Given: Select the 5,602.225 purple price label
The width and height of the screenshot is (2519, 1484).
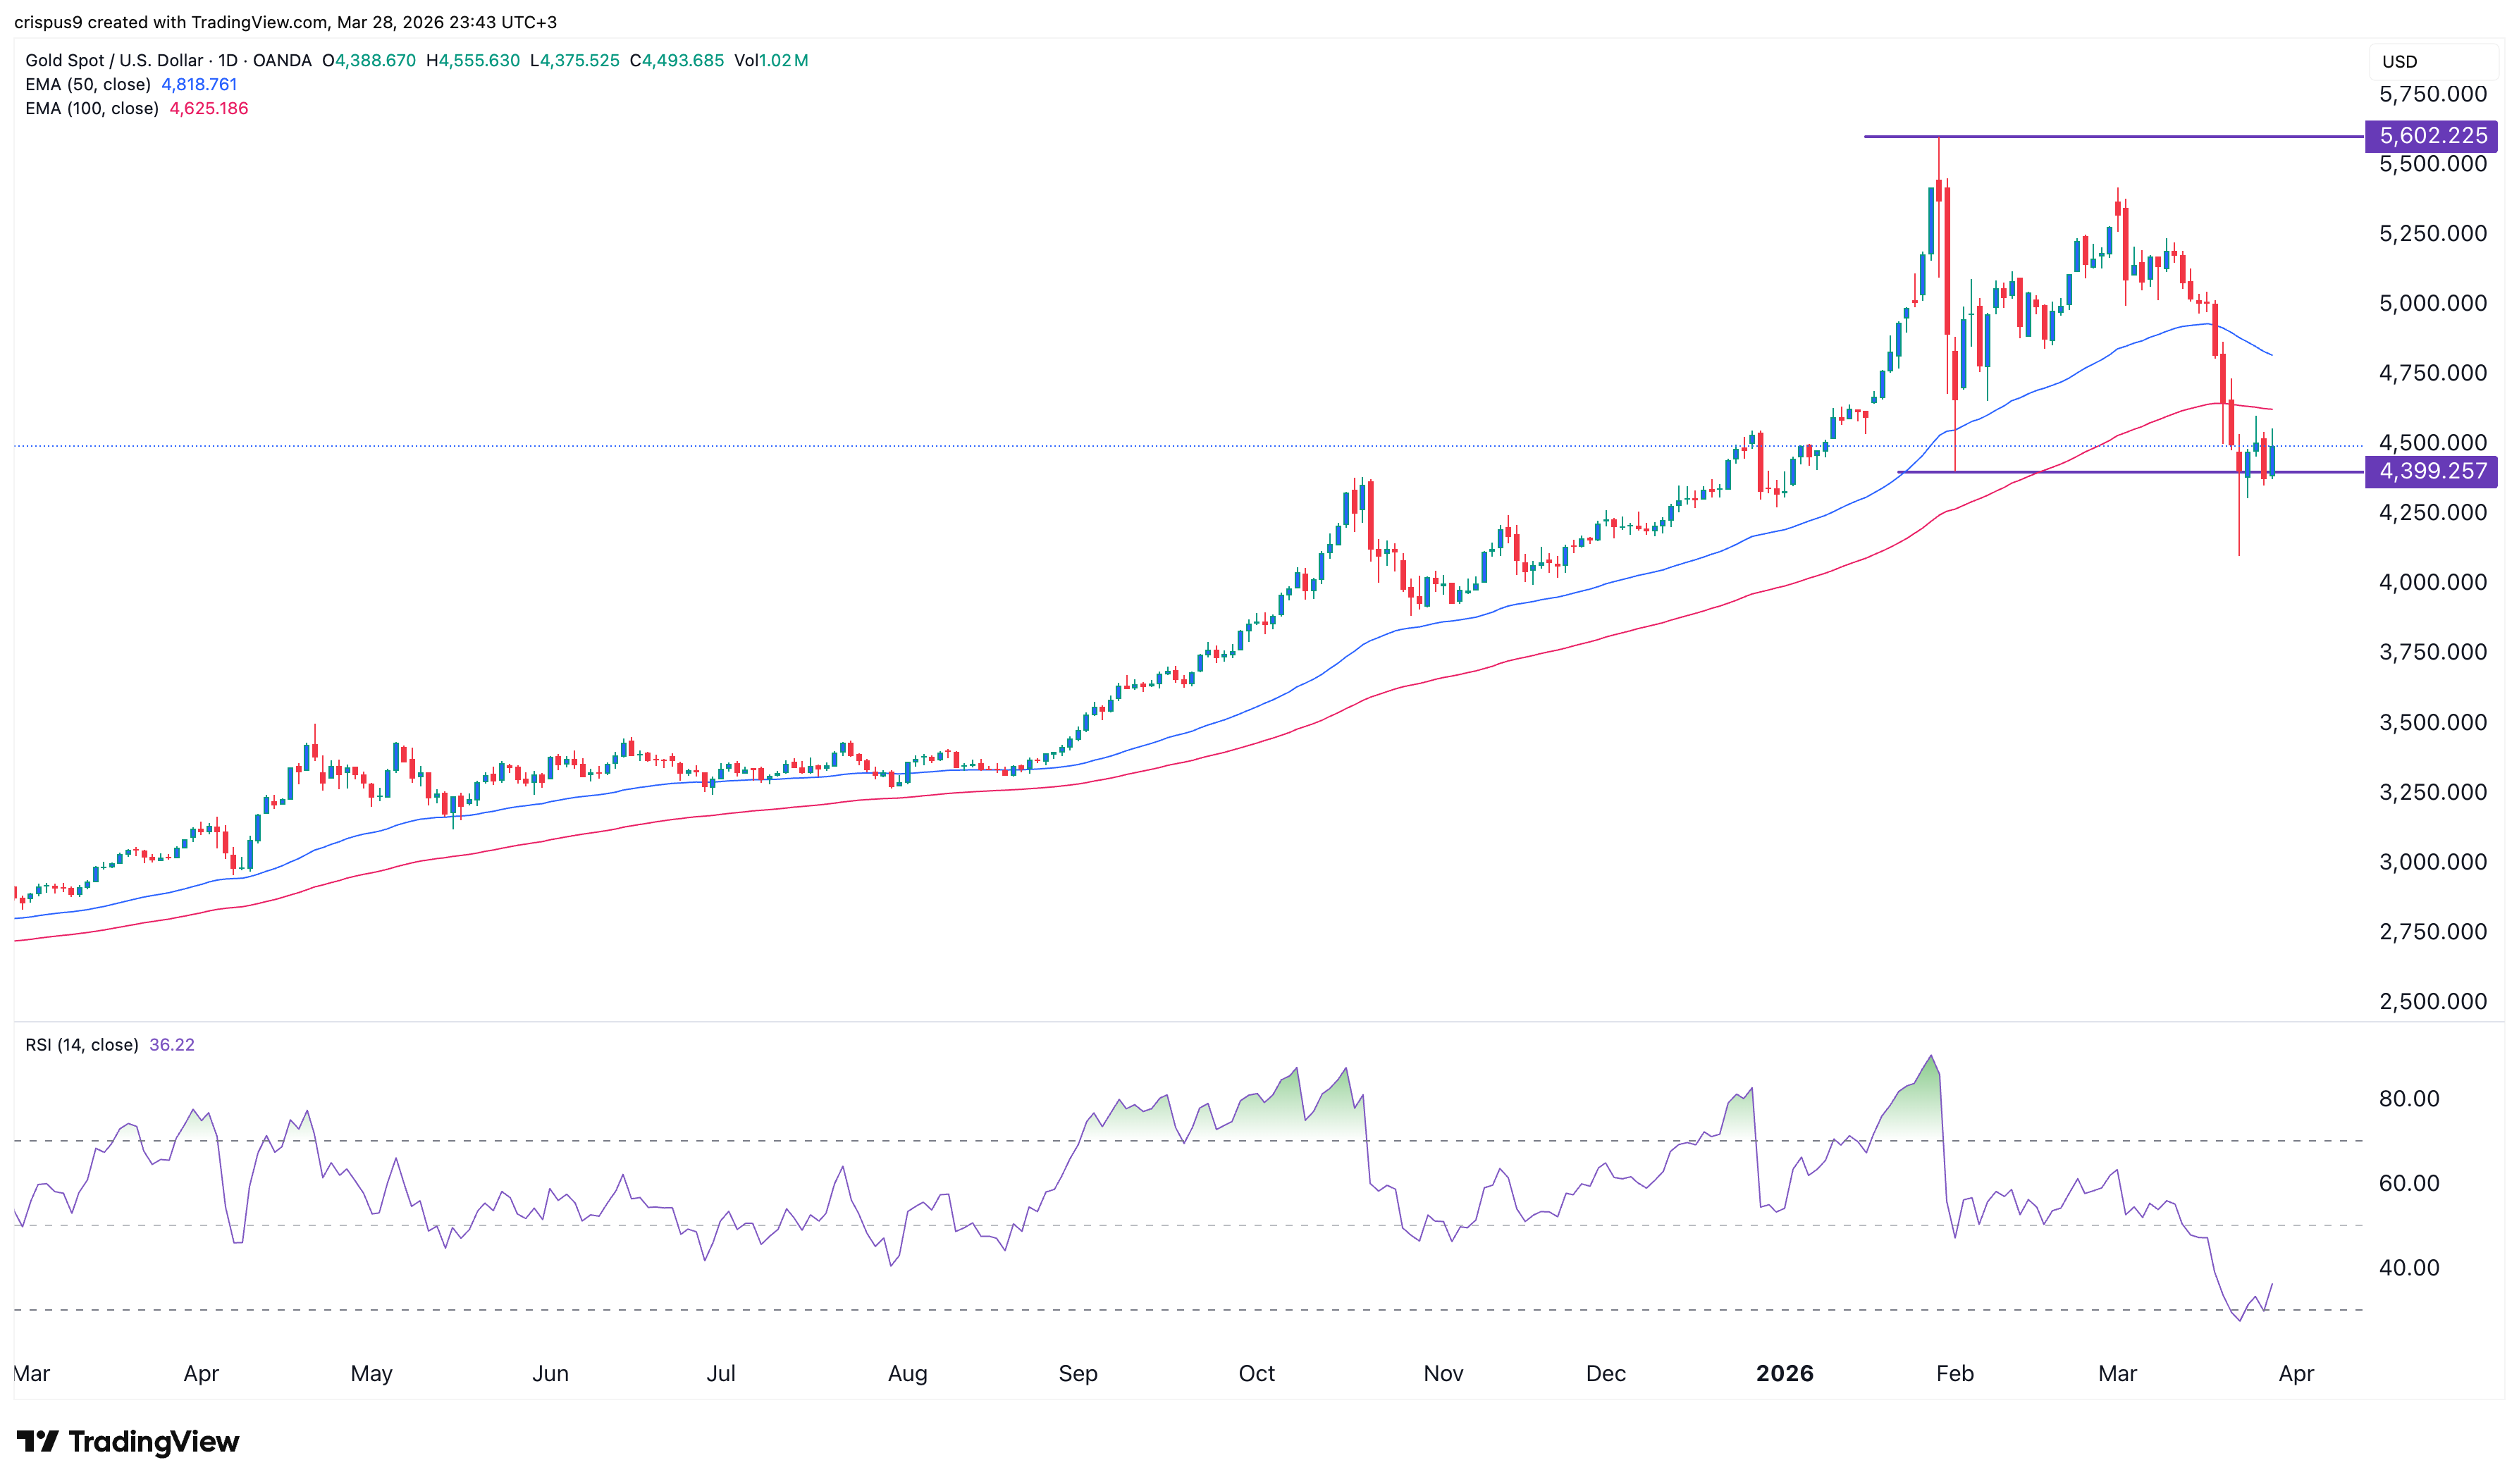Looking at the screenshot, I should (x=2431, y=136).
